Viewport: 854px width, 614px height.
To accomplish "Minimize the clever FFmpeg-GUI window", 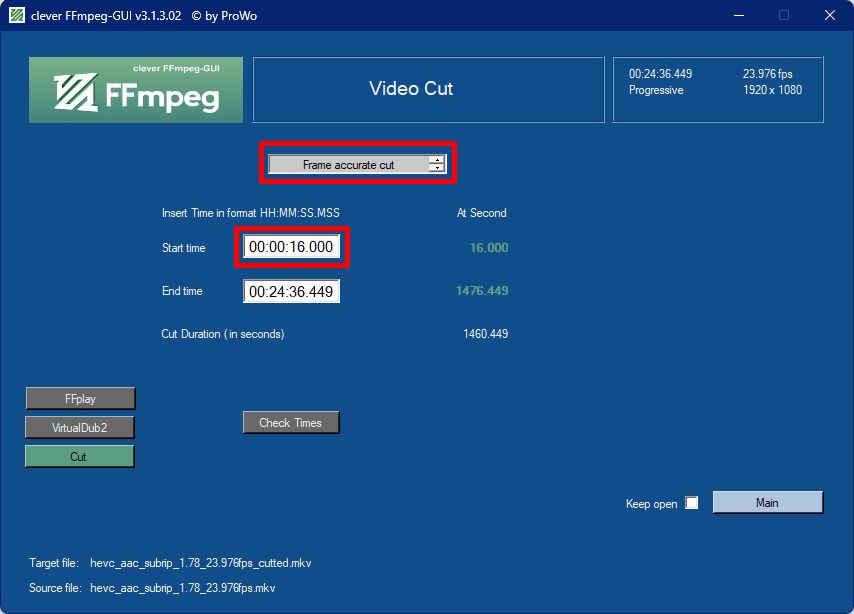I will (x=739, y=15).
